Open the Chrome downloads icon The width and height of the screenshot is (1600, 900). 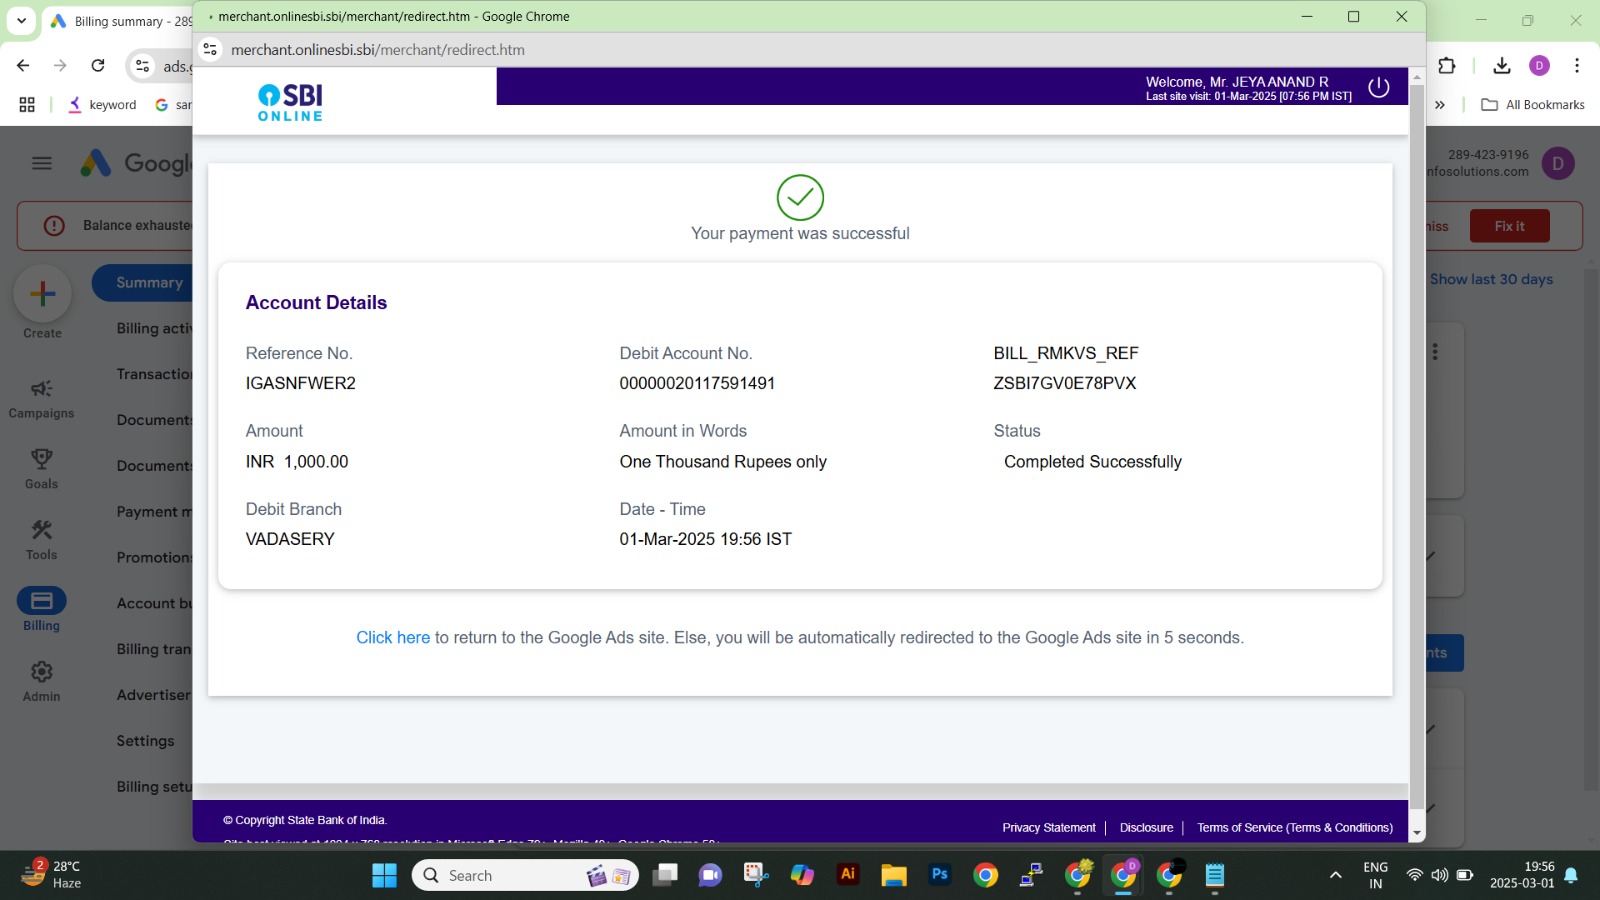tap(1501, 66)
